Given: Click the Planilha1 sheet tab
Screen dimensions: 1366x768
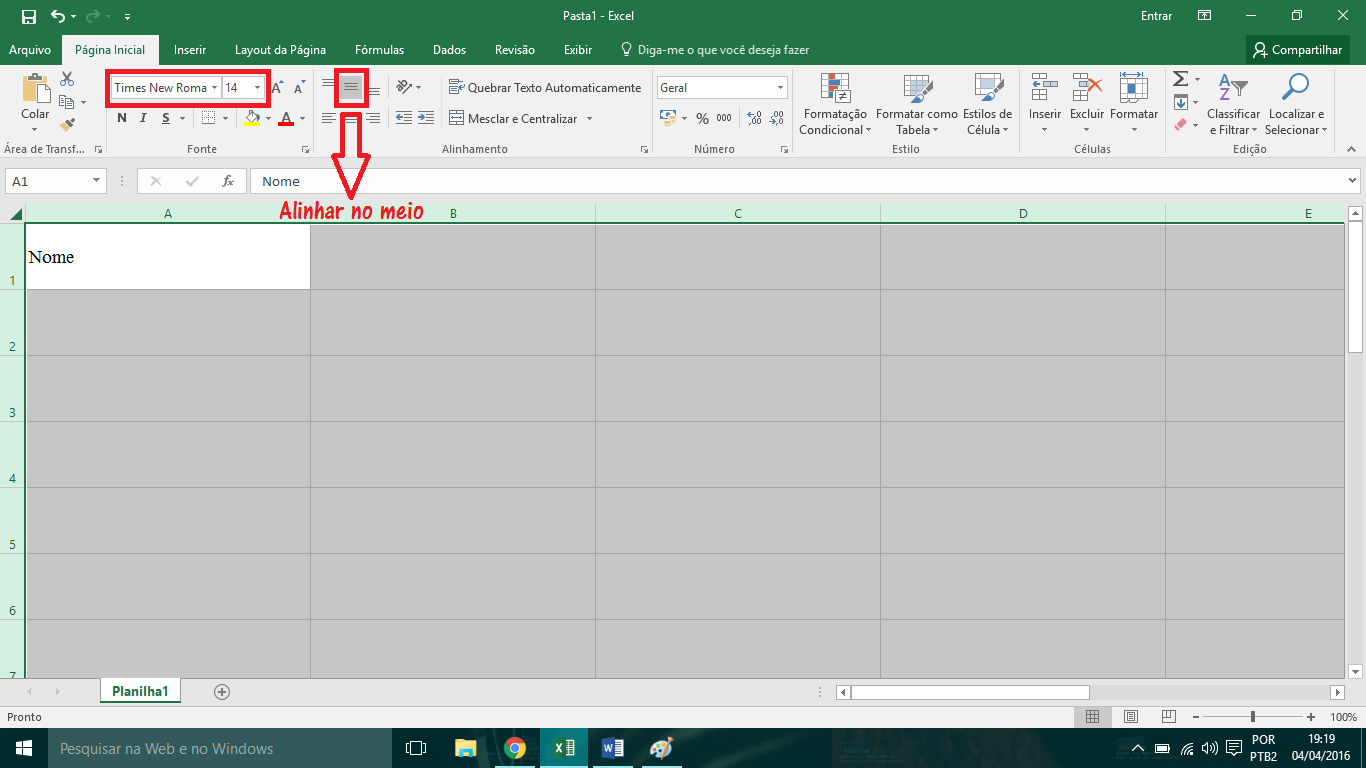Looking at the screenshot, I should [x=140, y=691].
